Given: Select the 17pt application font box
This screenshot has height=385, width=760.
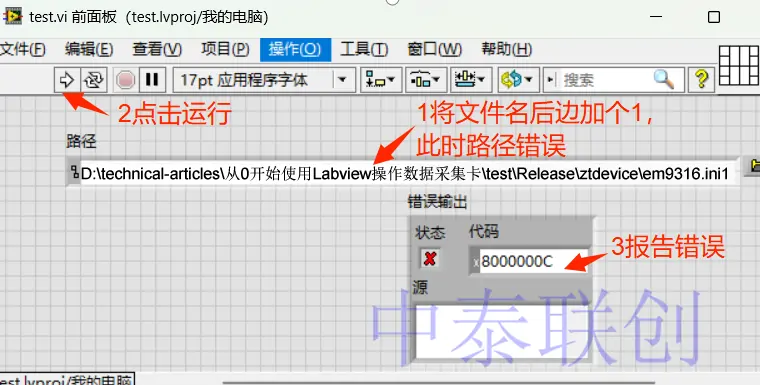Looking at the screenshot, I should pos(264,80).
